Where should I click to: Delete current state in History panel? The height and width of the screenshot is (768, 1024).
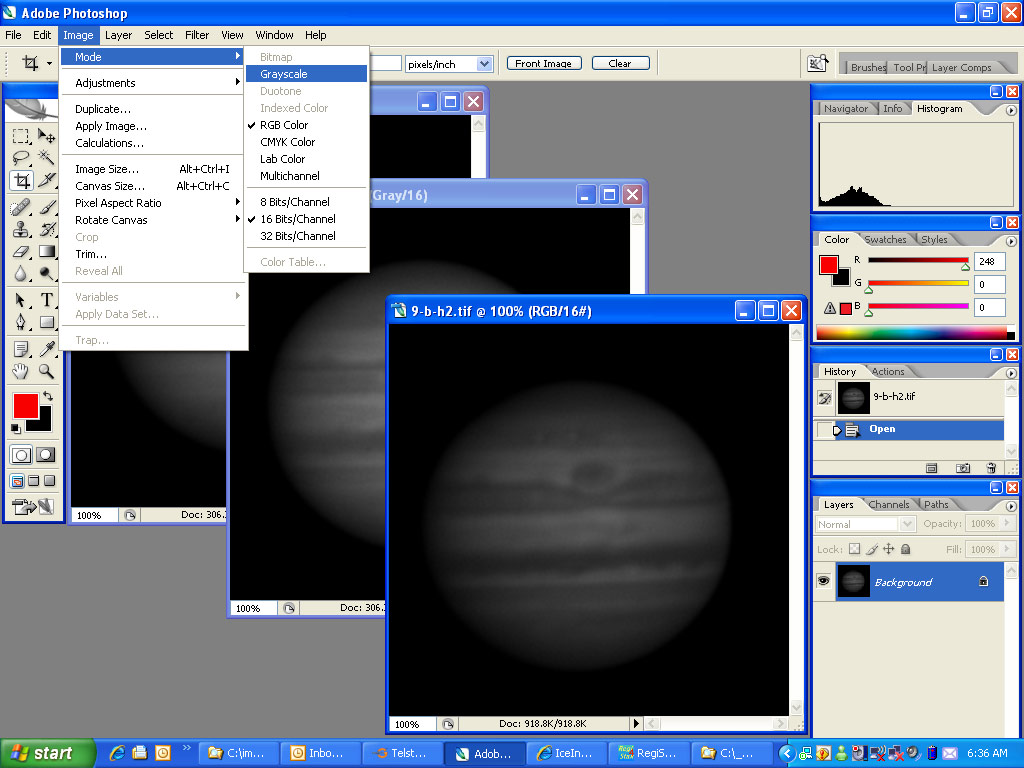pyautogui.click(x=991, y=468)
